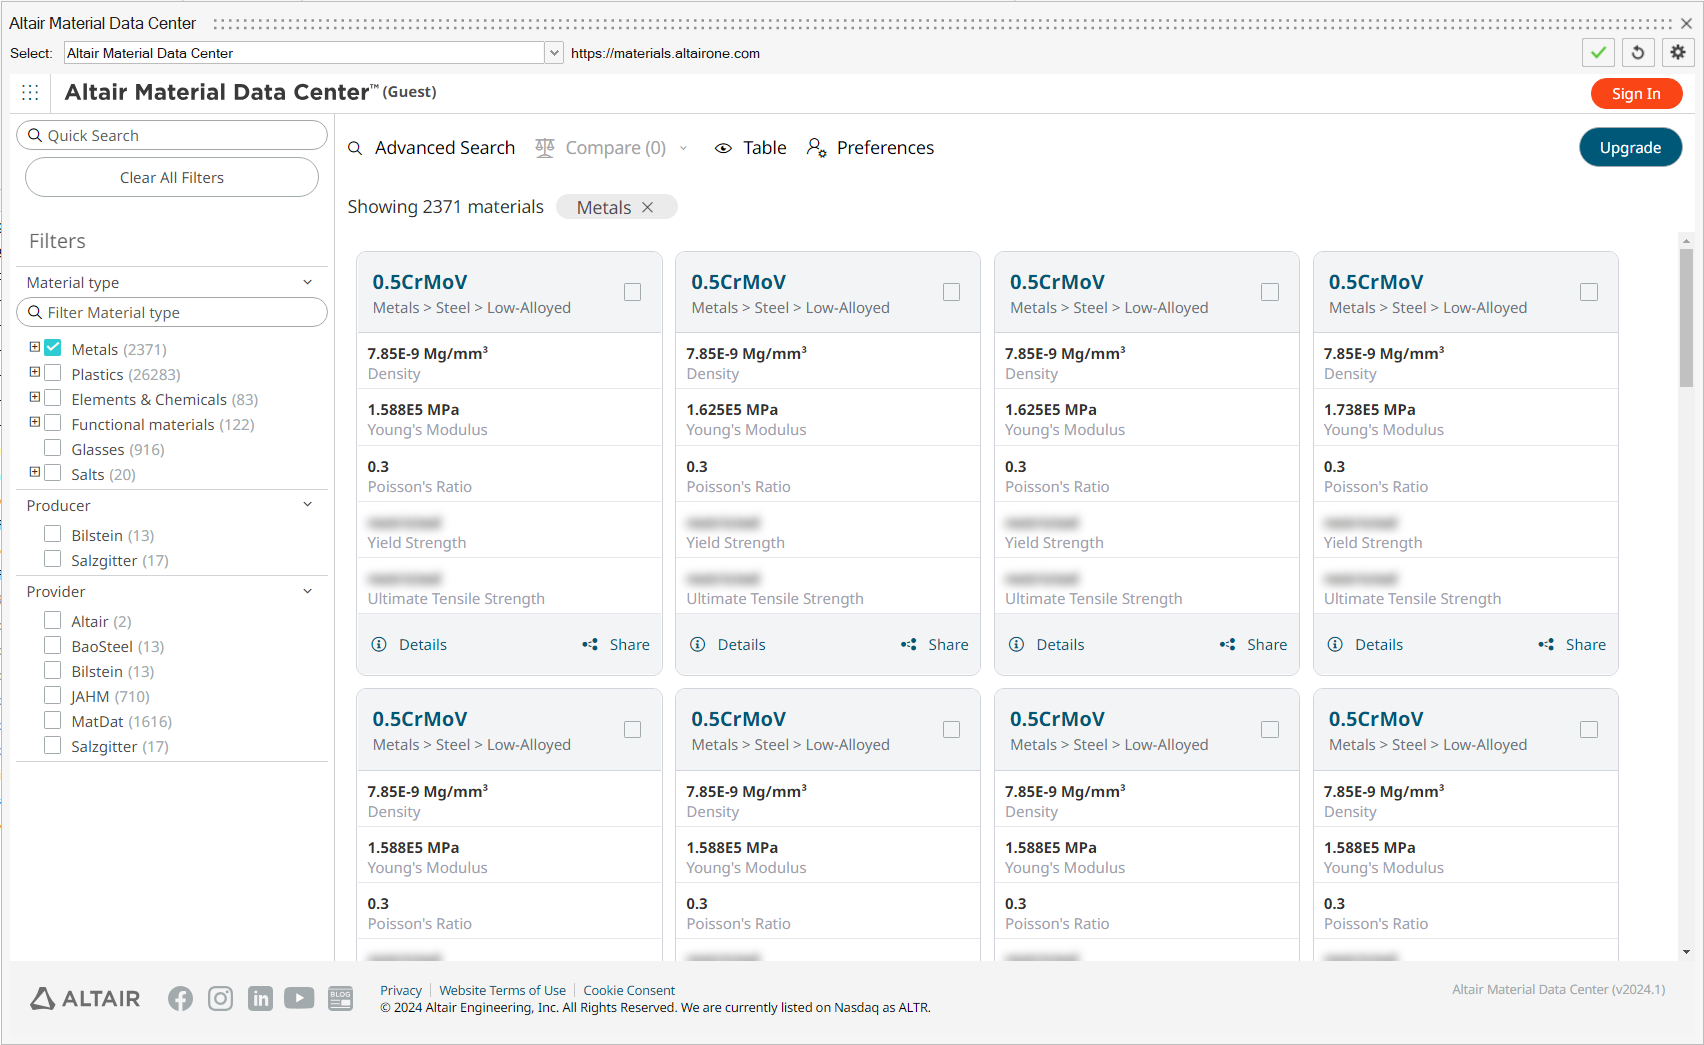Open Preferences

[x=871, y=148]
